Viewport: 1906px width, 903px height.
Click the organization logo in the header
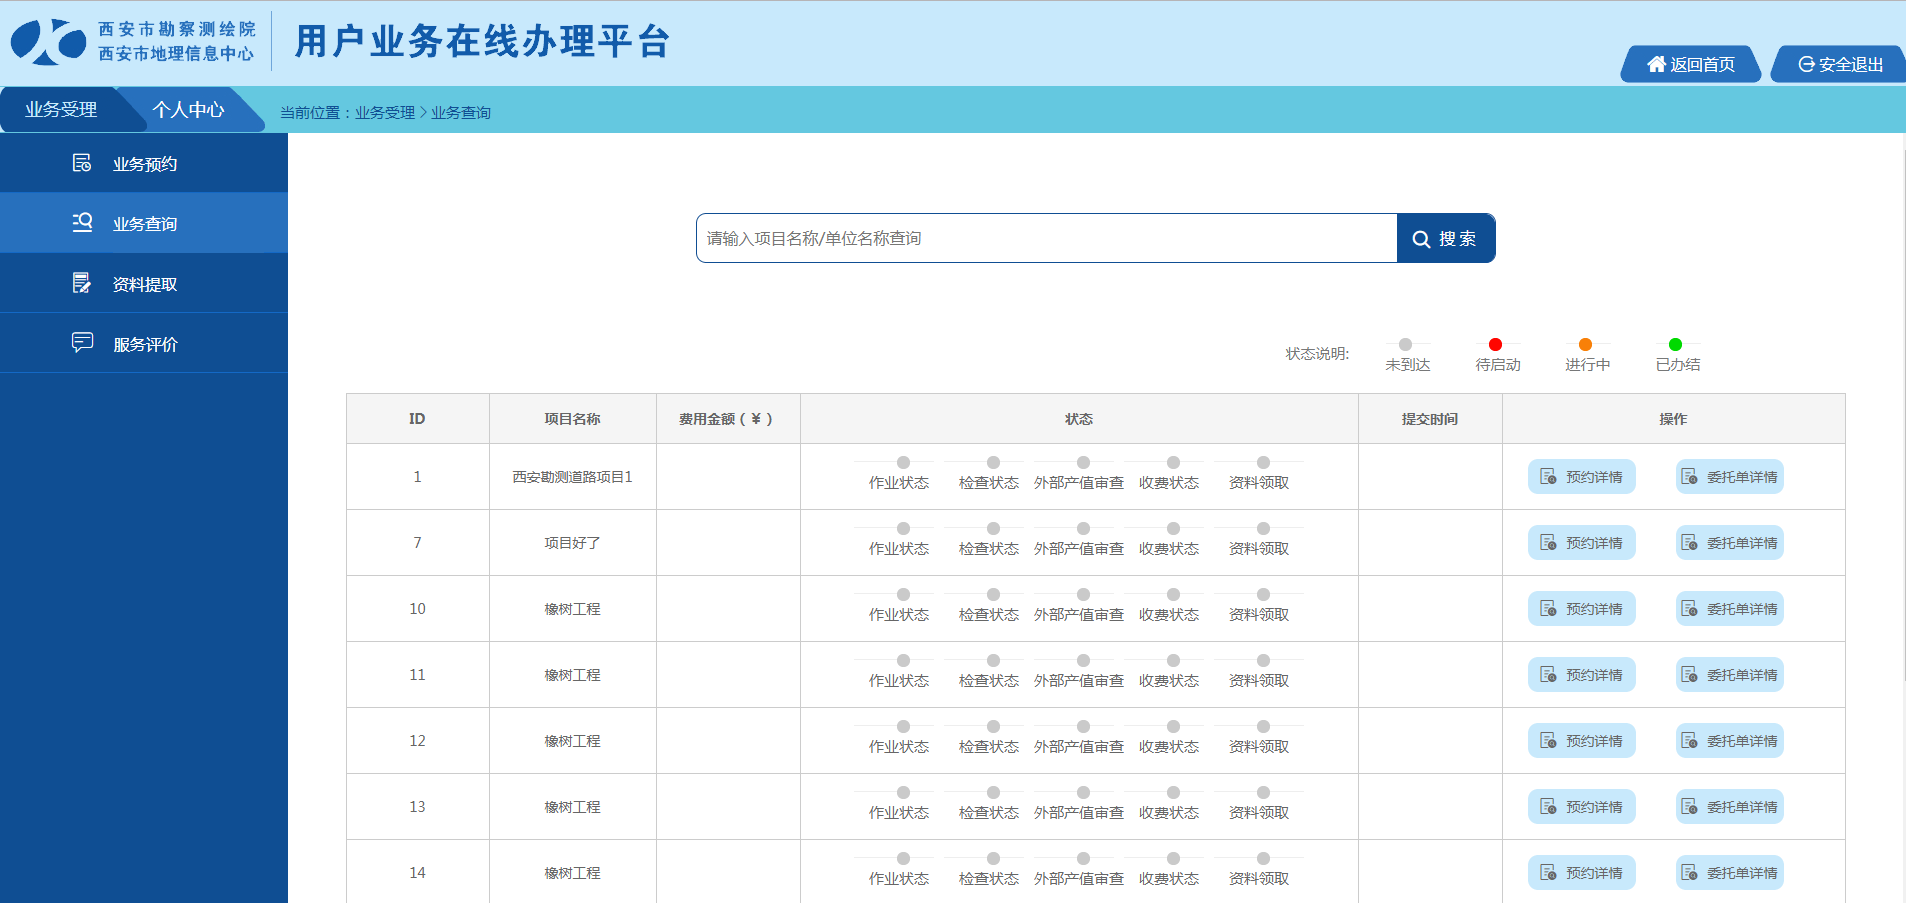click(x=49, y=42)
